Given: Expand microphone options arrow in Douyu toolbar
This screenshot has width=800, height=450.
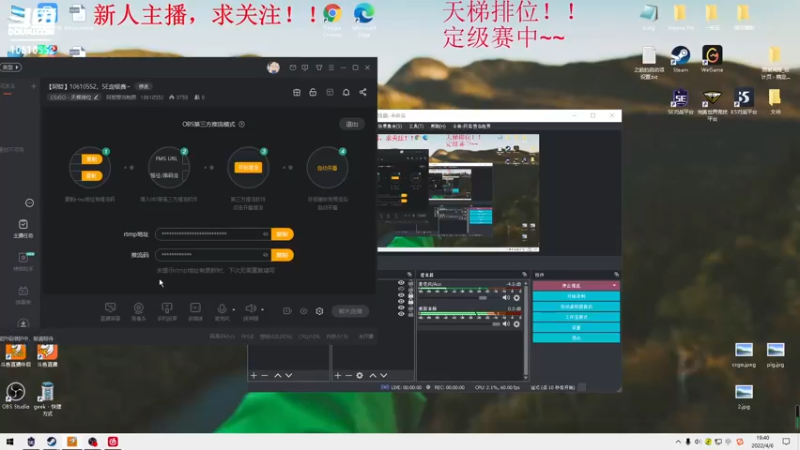Looking at the screenshot, I should click(234, 309).
